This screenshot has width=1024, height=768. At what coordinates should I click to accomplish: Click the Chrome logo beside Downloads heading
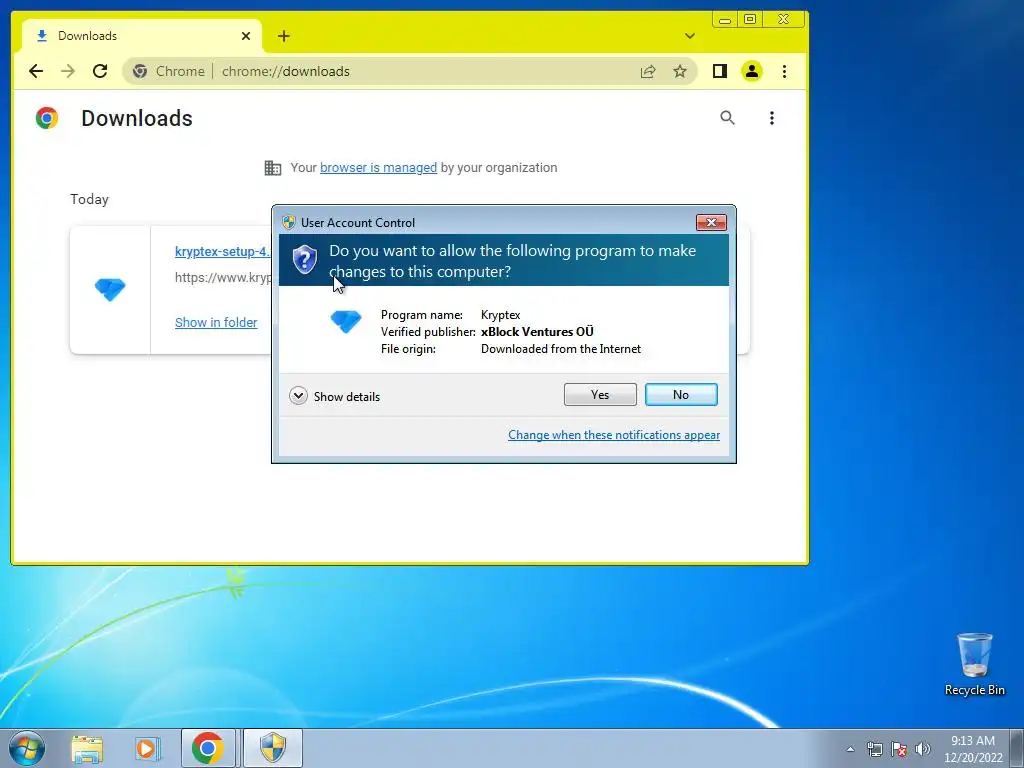coord(47,118)
